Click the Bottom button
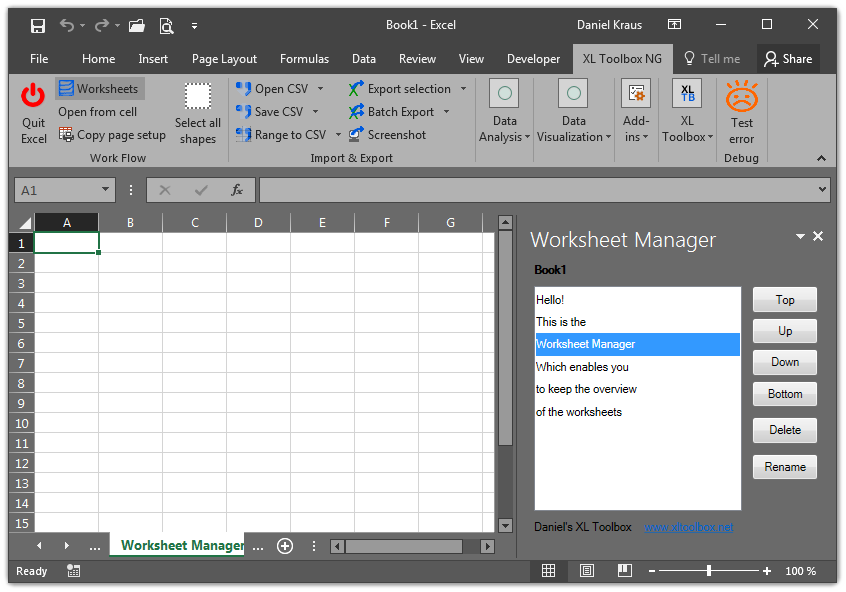The image size is (846, 592). click(x=784, y=394)
